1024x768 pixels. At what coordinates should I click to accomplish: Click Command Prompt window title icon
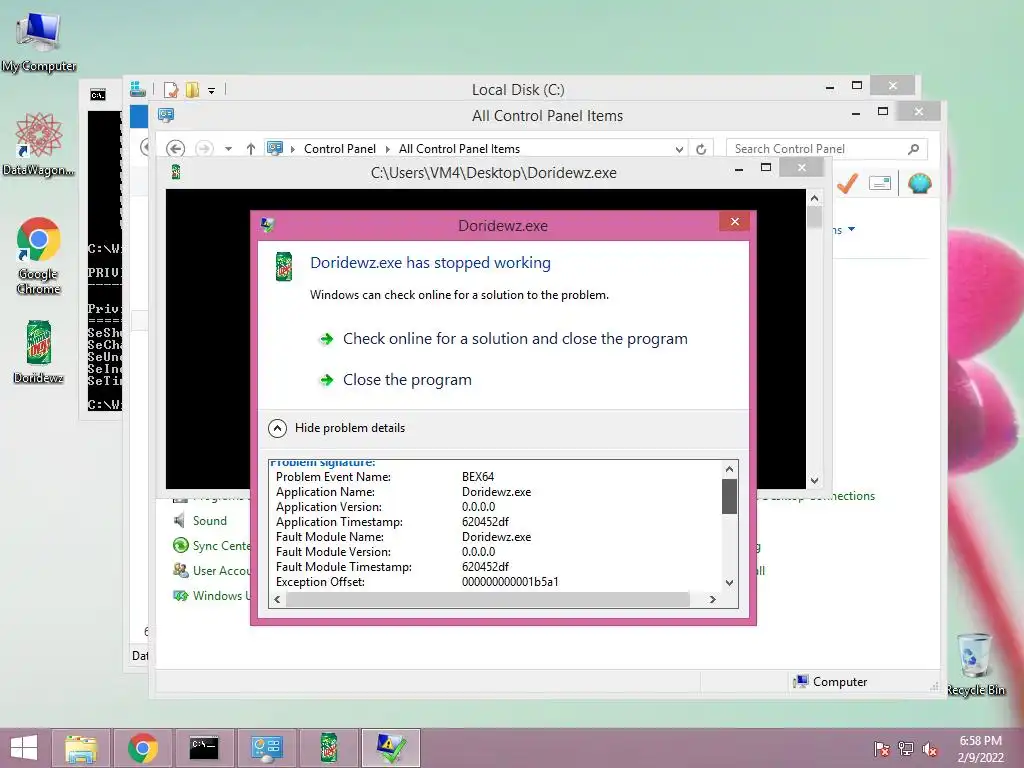[x=98, y=95]
